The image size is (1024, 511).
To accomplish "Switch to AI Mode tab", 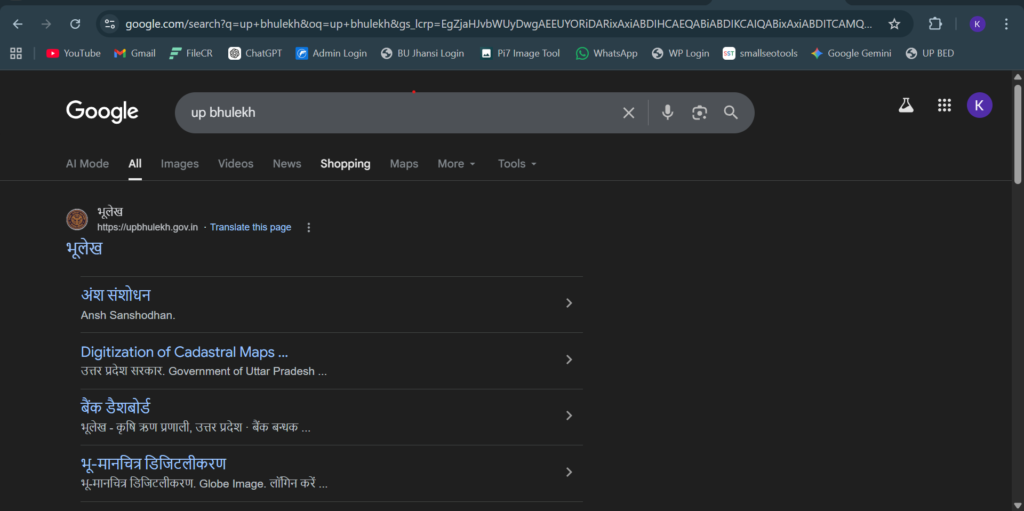I will coord(87,164).
